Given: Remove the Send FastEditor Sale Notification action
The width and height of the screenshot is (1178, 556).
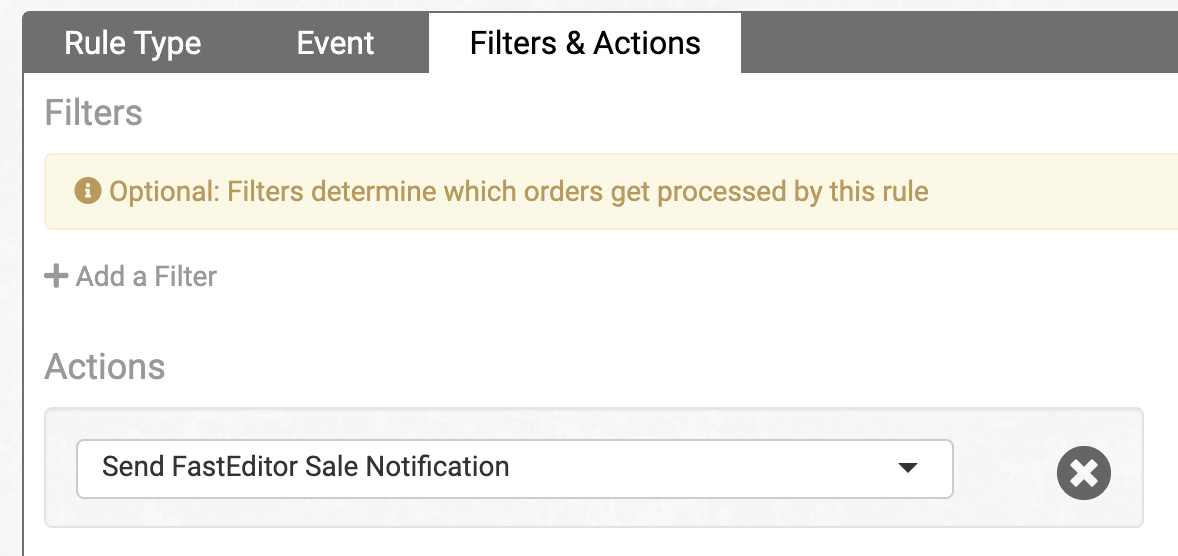Looking at the screenshot, I should [1084, 471].
